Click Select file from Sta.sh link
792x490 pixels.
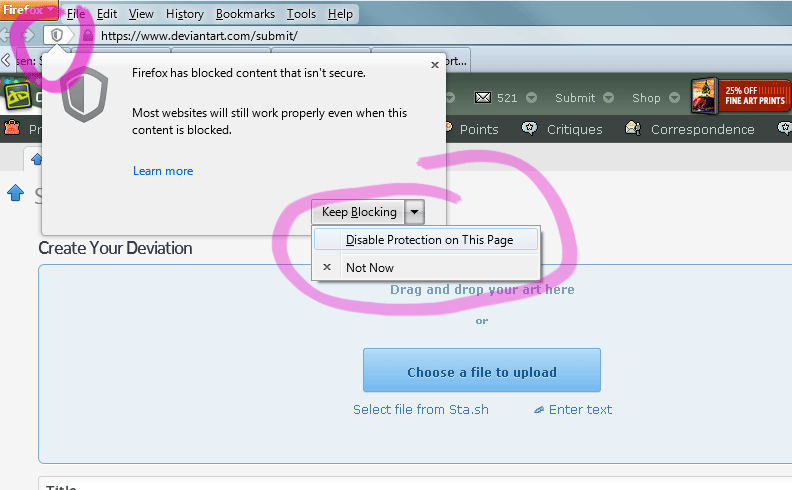[421, 410]
